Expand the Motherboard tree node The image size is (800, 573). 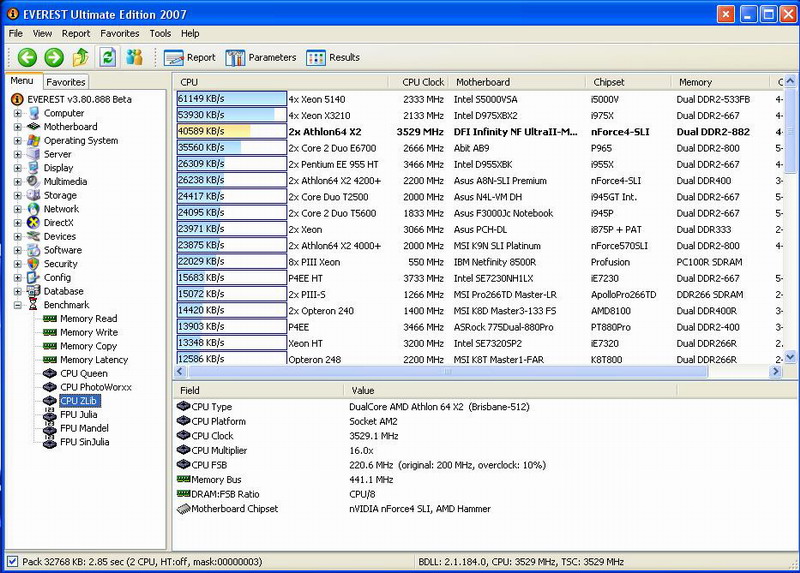tap(18, 127)
